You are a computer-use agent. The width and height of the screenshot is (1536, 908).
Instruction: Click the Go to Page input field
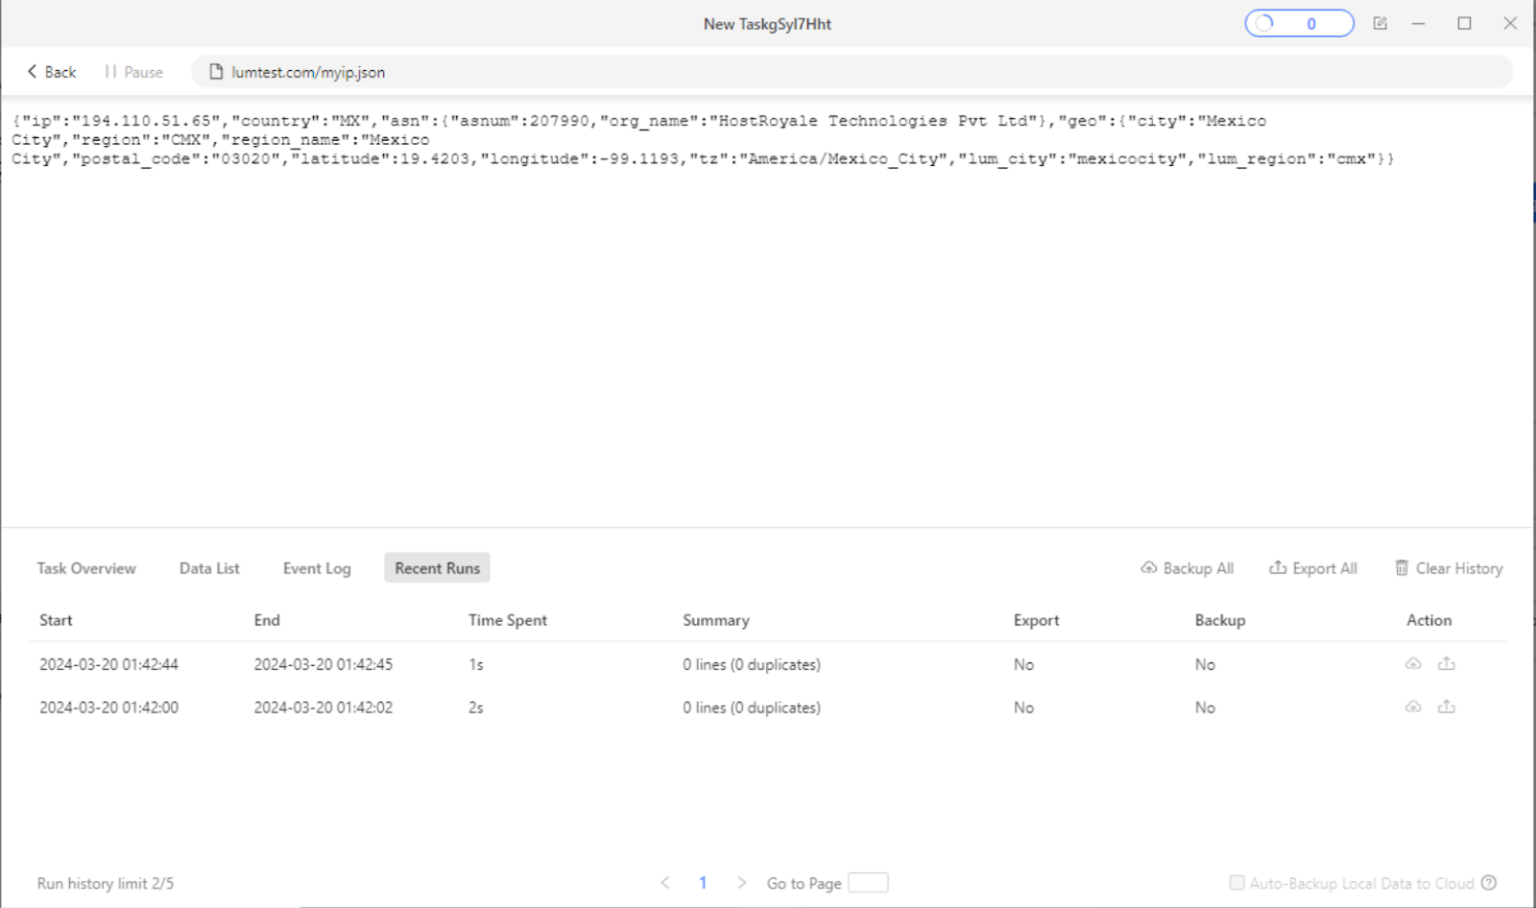[867, 883]
